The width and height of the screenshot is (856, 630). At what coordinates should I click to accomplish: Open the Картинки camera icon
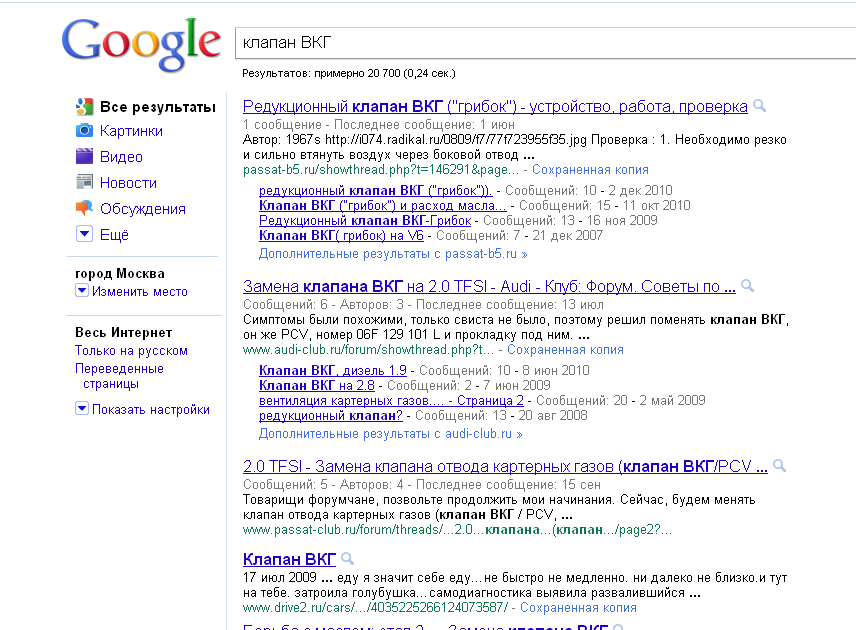tap(84, 130)
